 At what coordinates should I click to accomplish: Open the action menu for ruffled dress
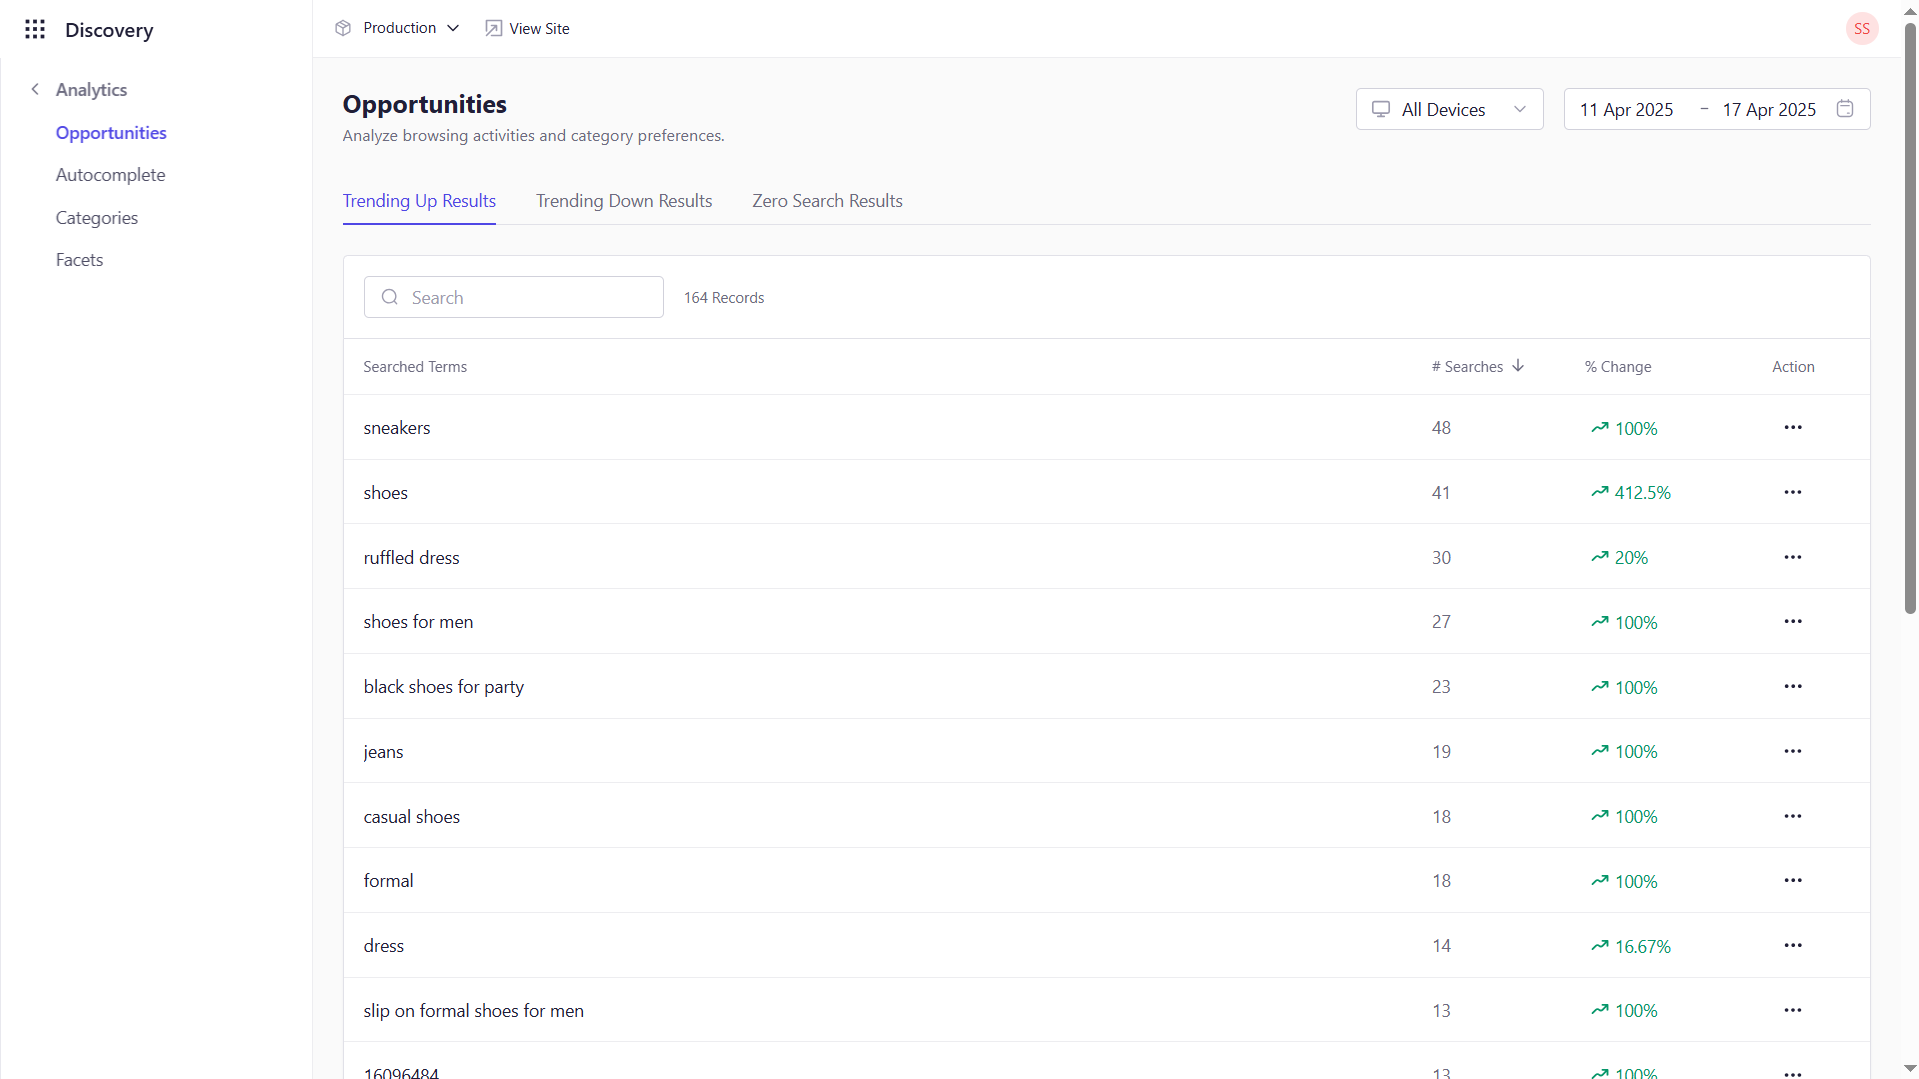pyautogui.click(x=1792, y=557)
